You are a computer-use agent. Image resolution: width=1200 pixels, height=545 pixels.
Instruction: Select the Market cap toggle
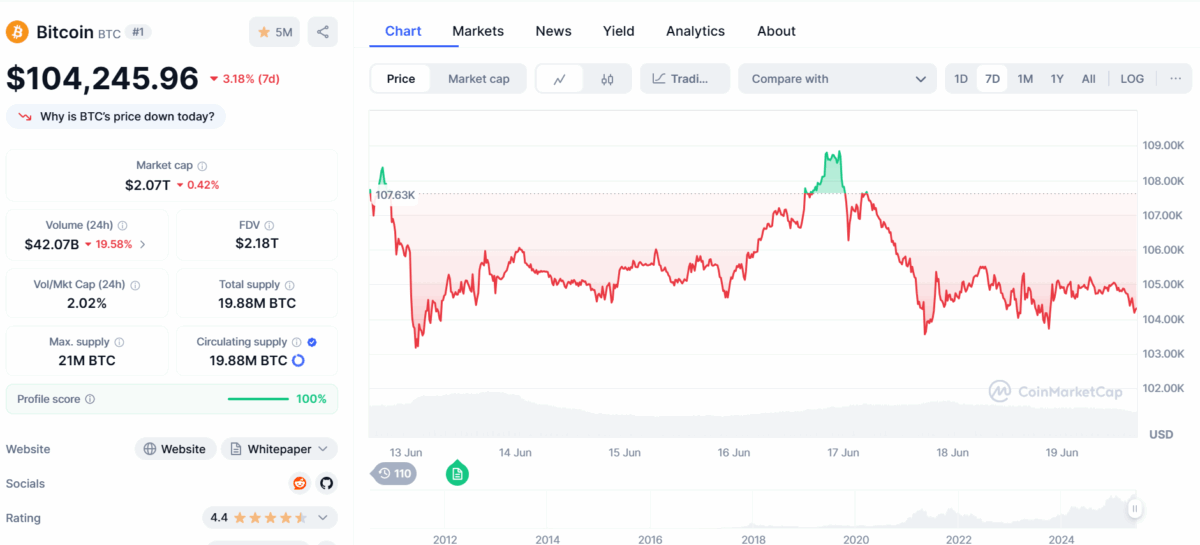(478, 79)
